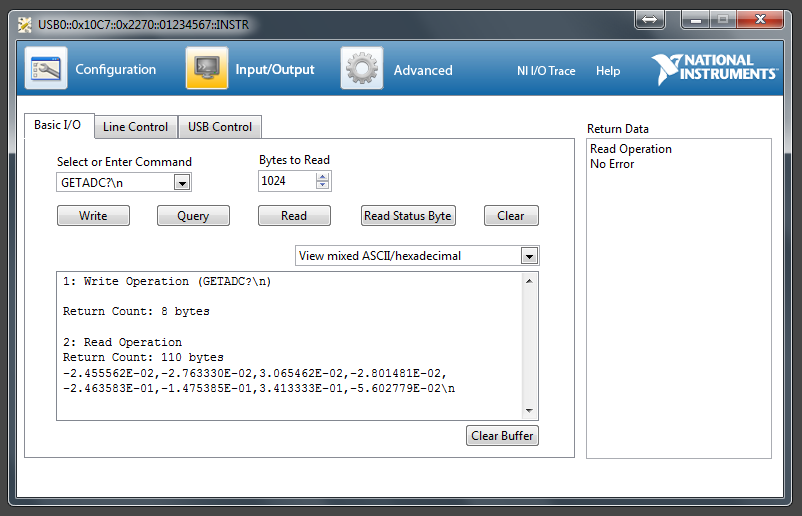The image size is (802, 516).
Task: Open the Configuration wrench icon
Action: click(x=46, y=68)
